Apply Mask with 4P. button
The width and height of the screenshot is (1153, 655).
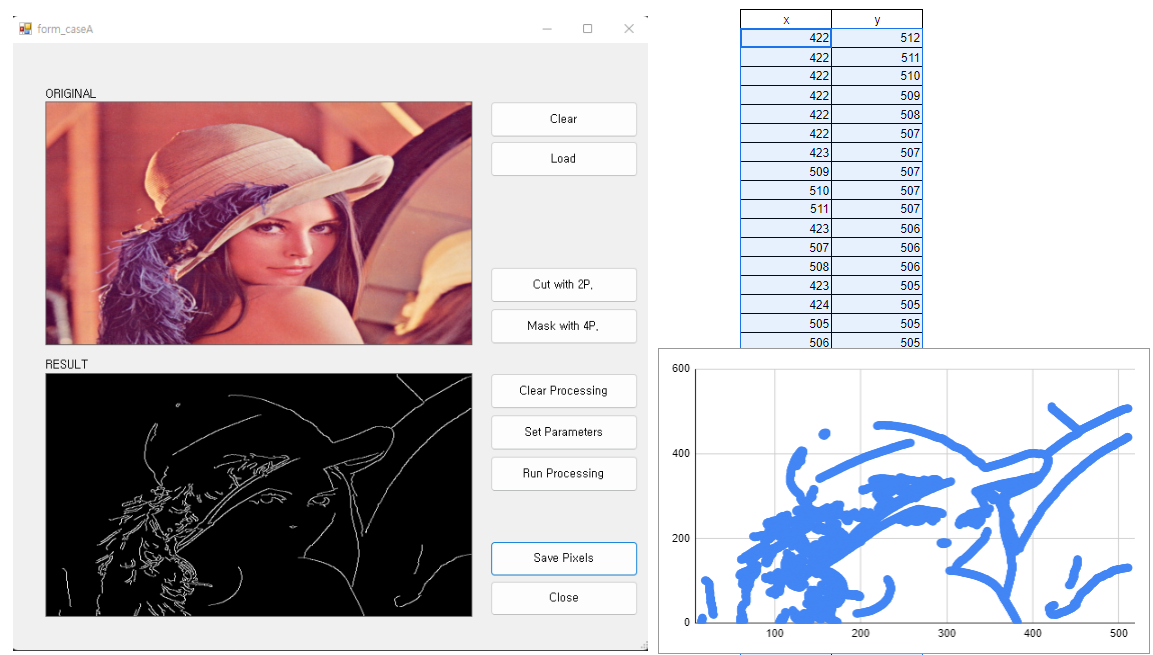coord(563,326)
